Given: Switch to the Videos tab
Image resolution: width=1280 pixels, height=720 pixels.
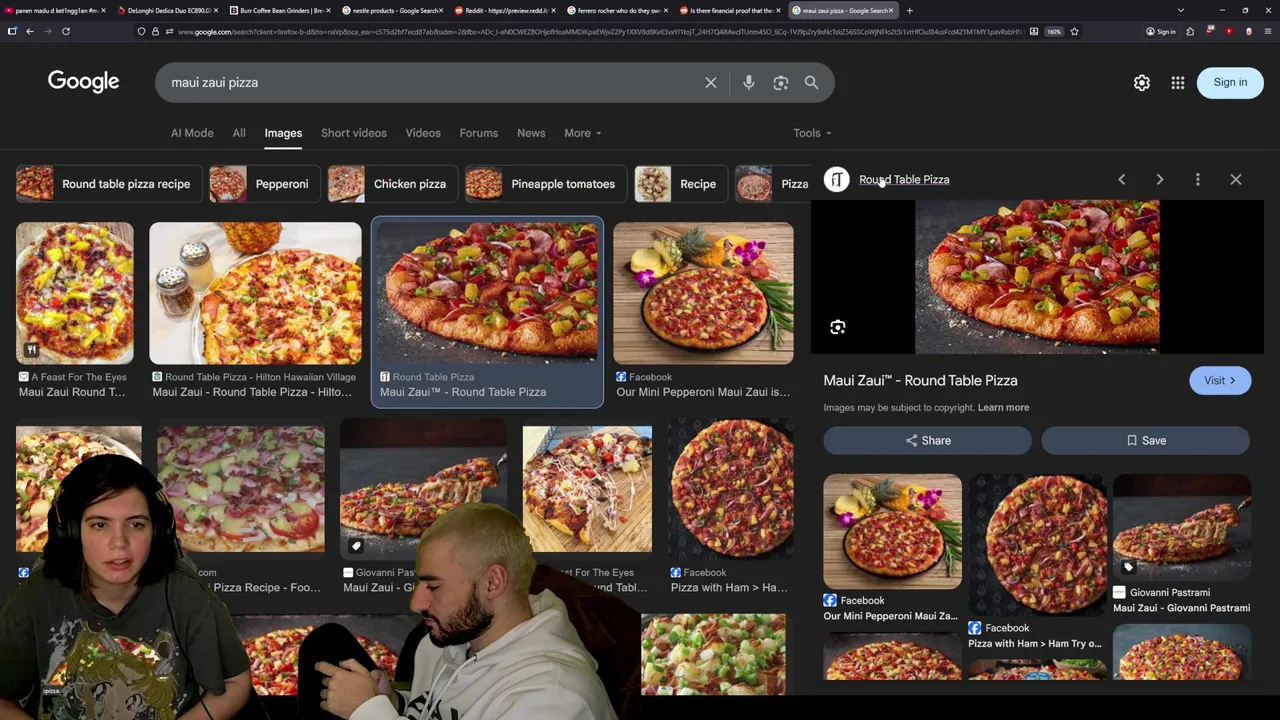Looking at the screenshot, I should 423,133.
